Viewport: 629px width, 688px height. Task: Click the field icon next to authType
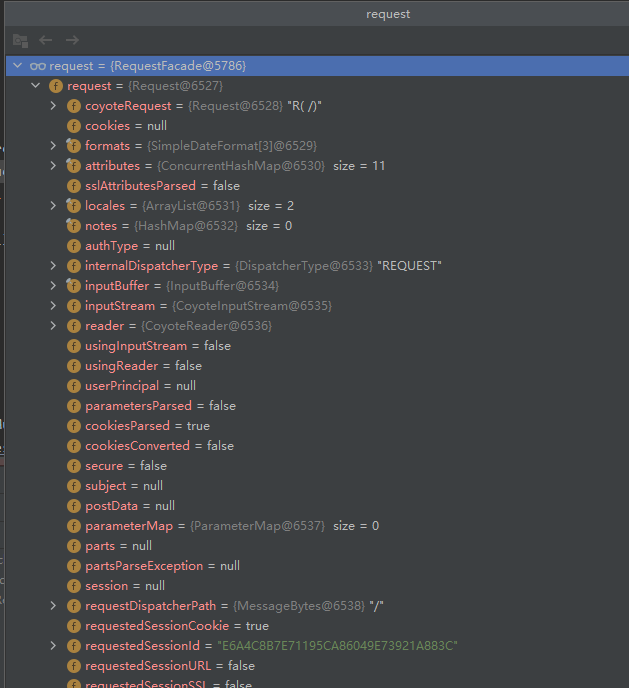74,246
